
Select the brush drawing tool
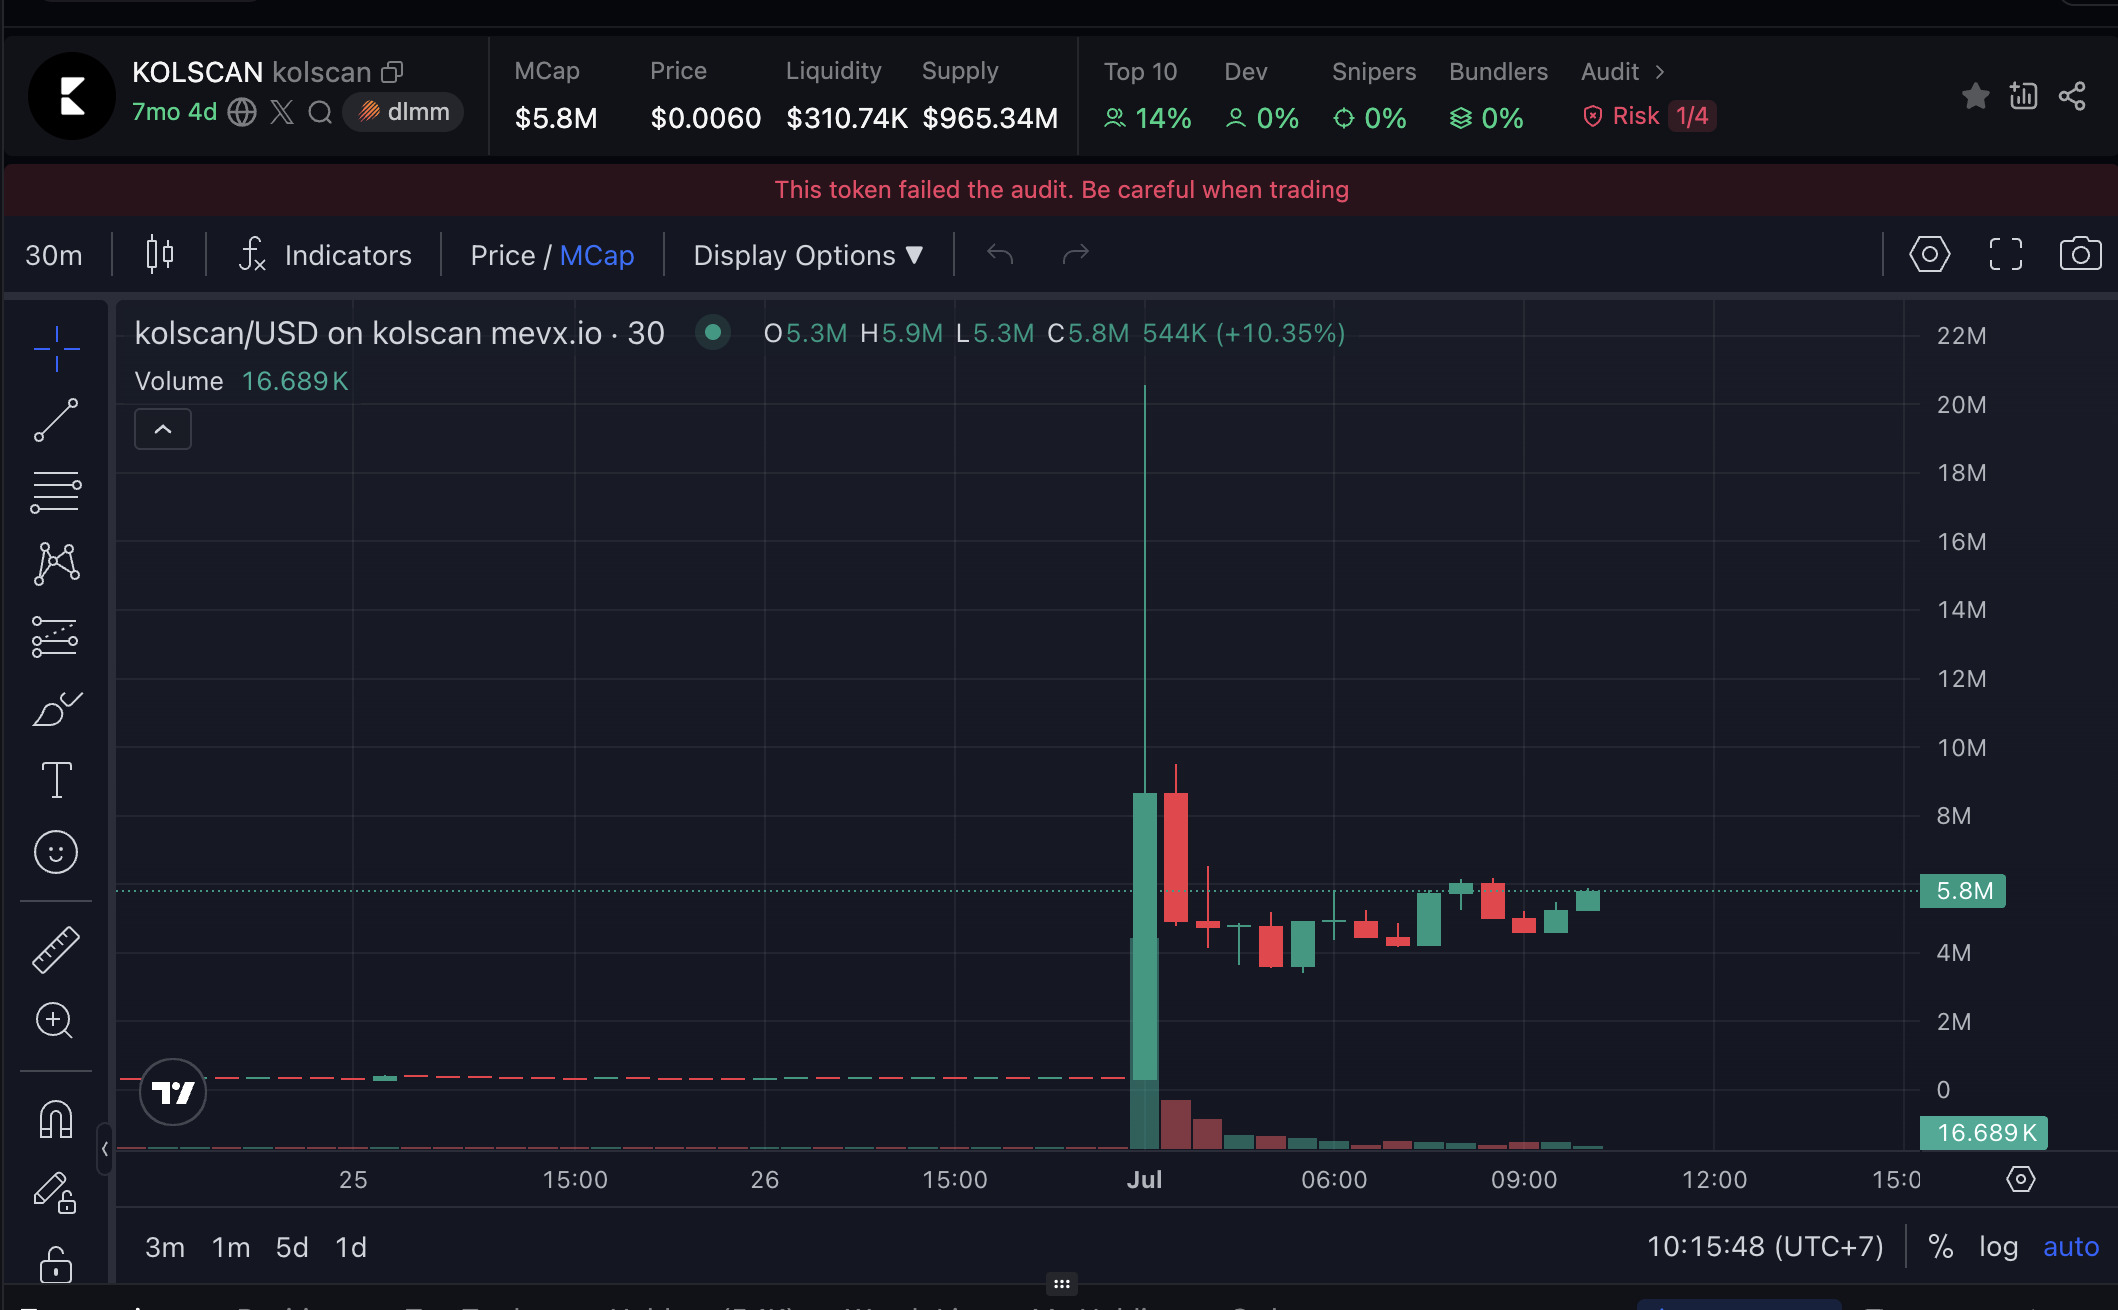(56, 708)
